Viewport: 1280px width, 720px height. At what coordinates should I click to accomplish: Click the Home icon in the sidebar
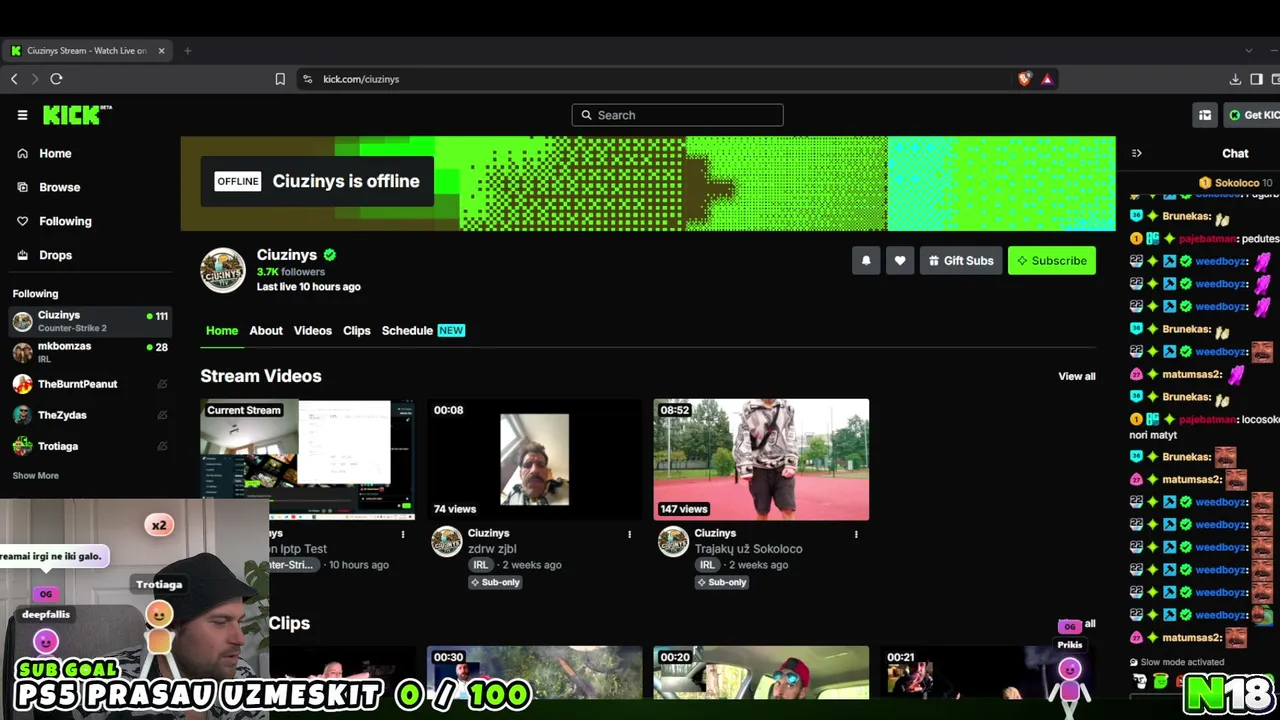[22, 153]
